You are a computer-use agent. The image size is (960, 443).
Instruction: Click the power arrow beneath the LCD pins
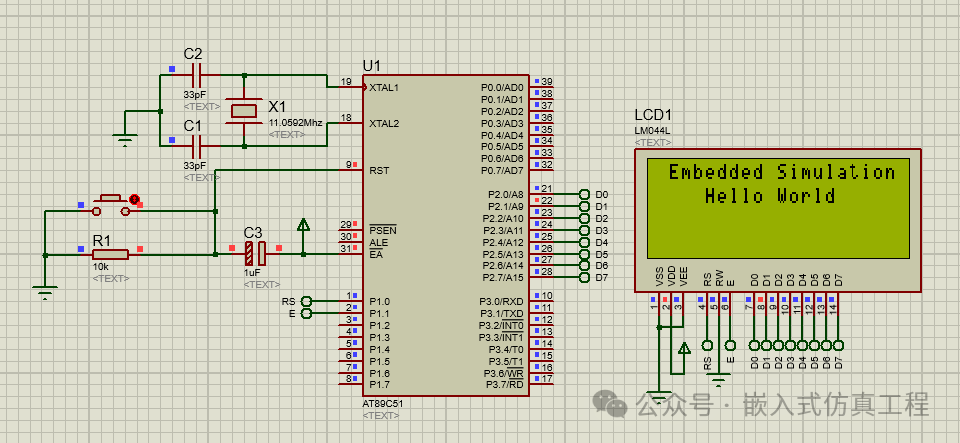(x=684, y=348)
